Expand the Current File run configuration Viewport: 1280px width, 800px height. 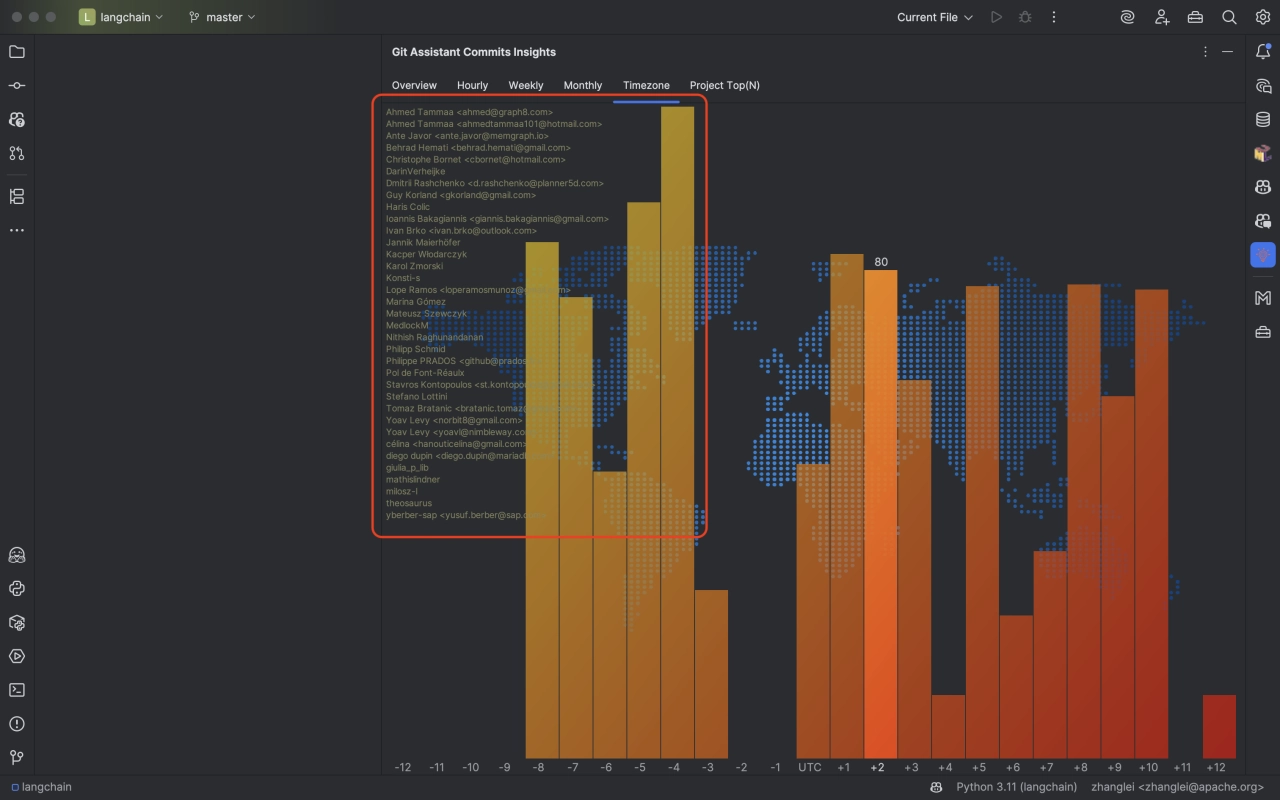[x=934, y=17]
